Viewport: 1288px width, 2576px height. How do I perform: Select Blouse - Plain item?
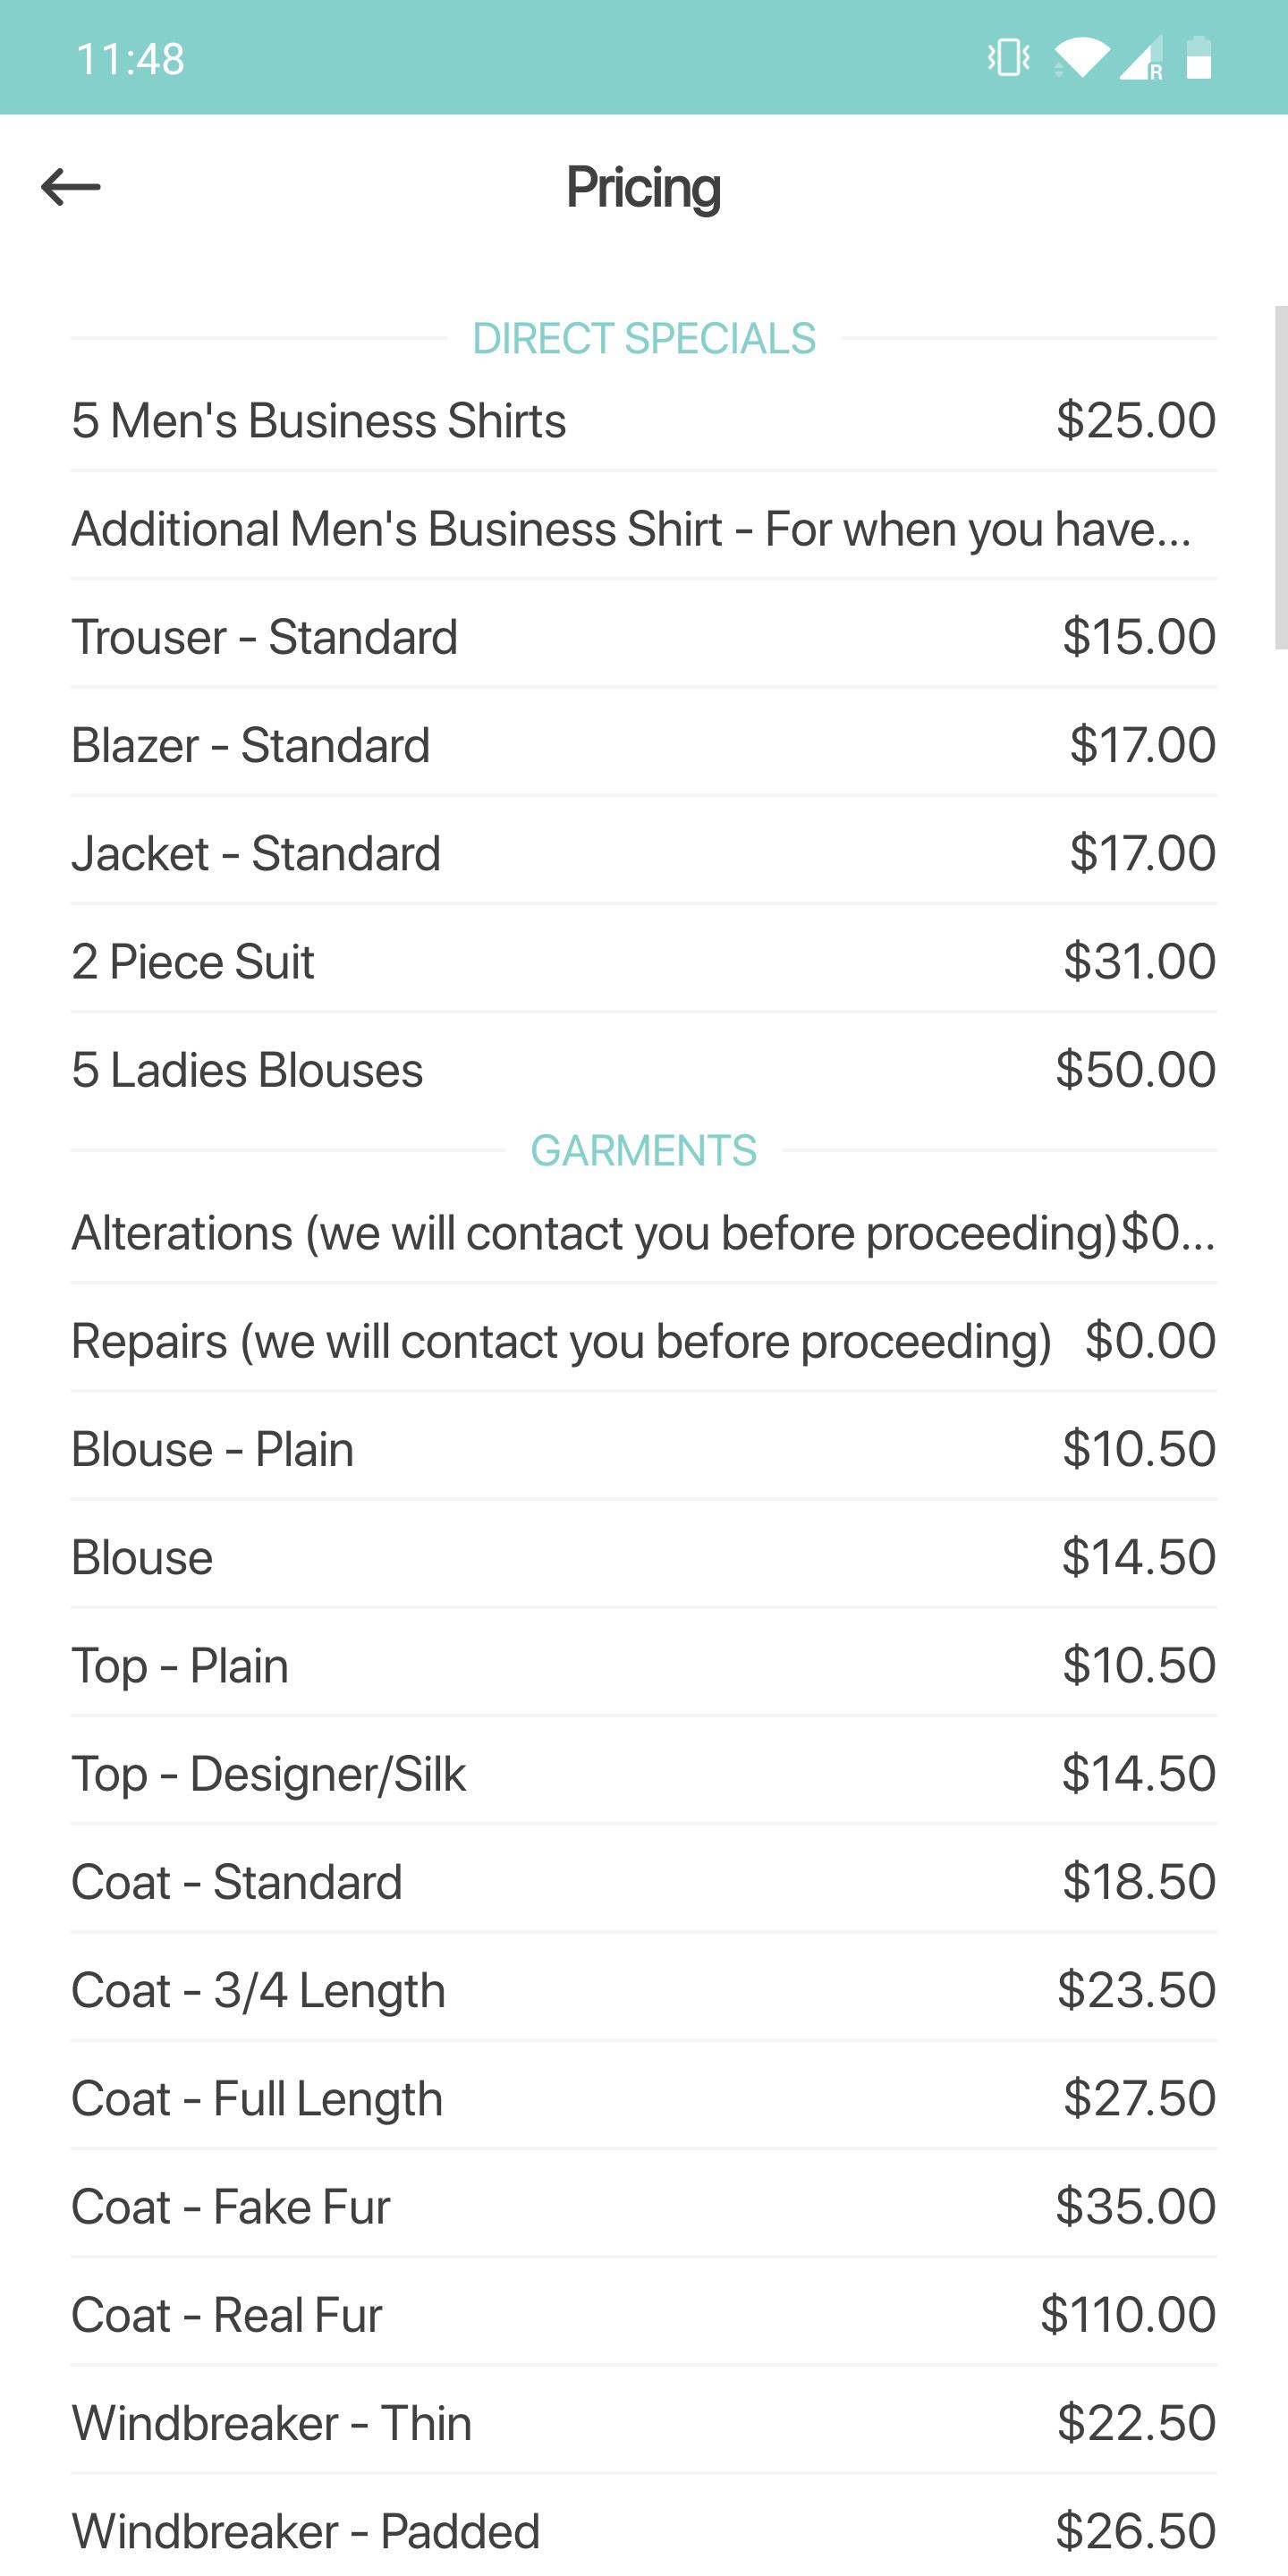[x=643, y=1449]
